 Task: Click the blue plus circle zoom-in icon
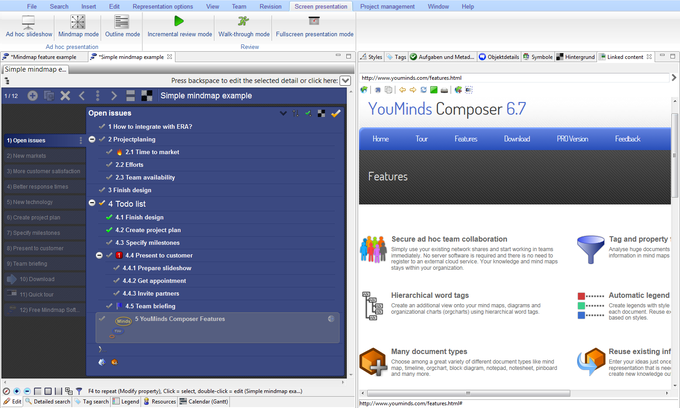(x=16, y=391)
